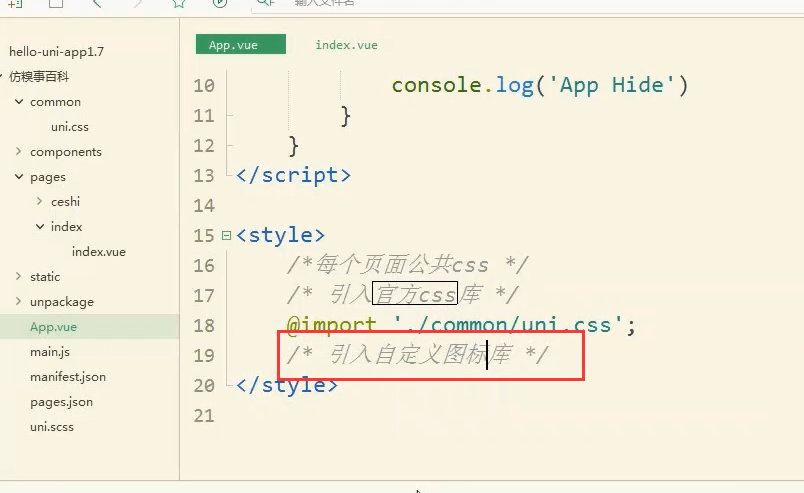This screenshot has height=493, width=804.
Task: Click the </style> closing tag
Action: coord(287,385)
